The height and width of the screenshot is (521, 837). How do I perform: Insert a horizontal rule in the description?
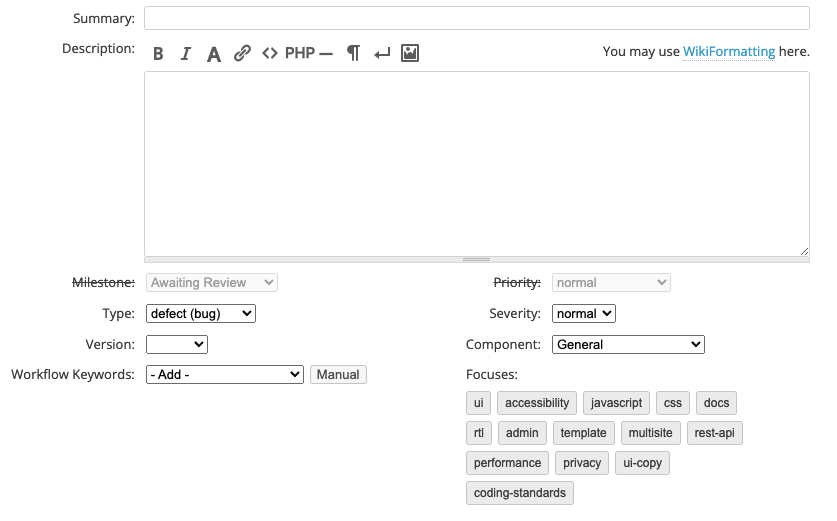point(326,54)
